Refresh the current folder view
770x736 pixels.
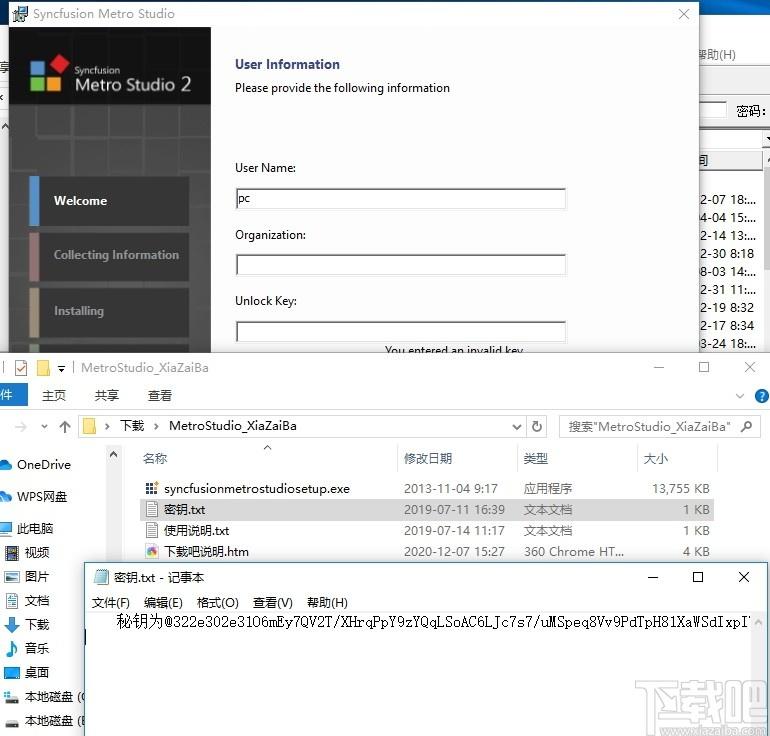tap(538, 426)
